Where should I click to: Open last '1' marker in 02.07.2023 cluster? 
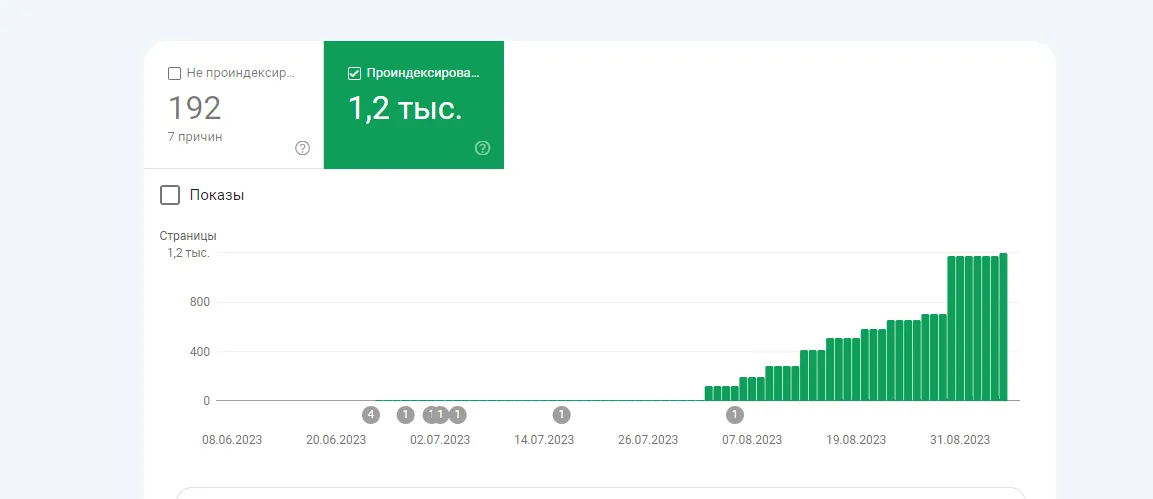tap(457, 415)
